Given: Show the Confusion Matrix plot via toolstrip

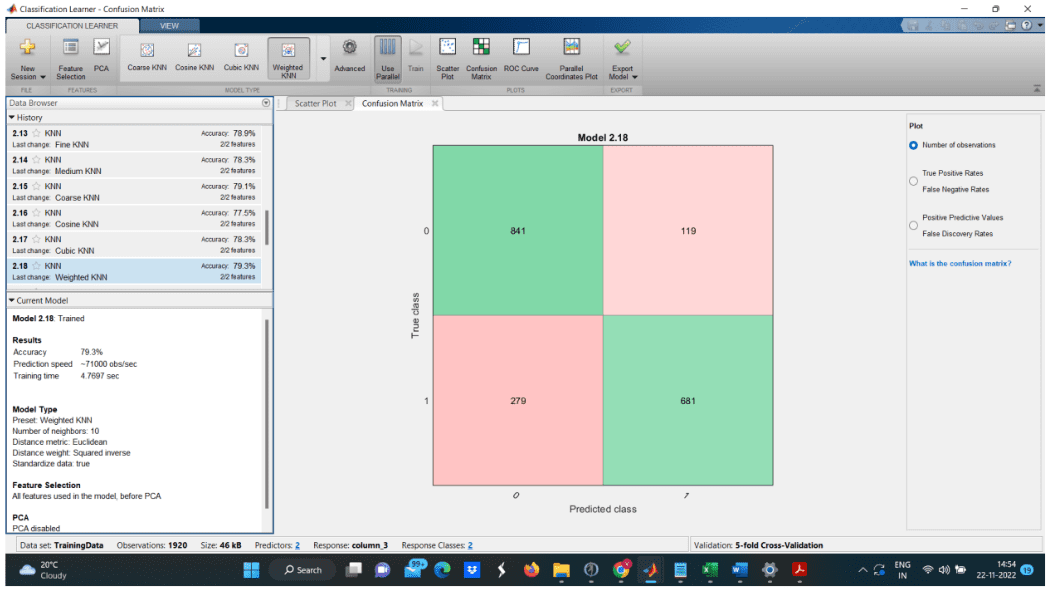Looking at the screenshot, I should pyautogui.click(x=481, y=59).
